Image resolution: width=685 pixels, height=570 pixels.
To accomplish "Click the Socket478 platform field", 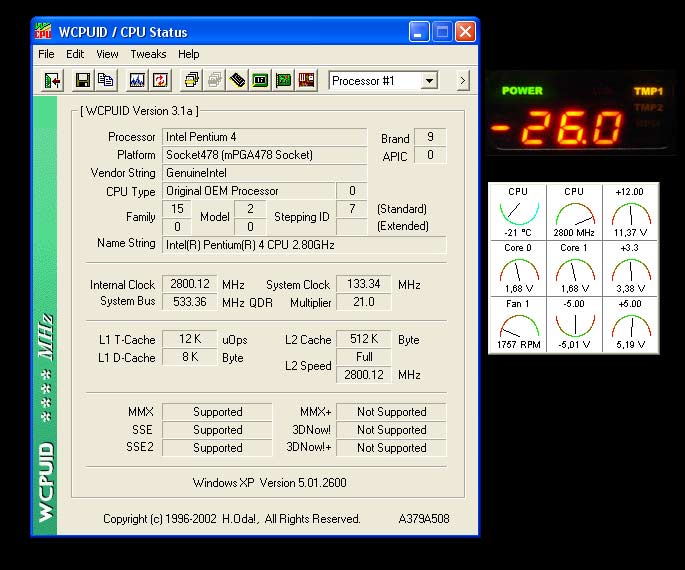I will coord(264,155).
